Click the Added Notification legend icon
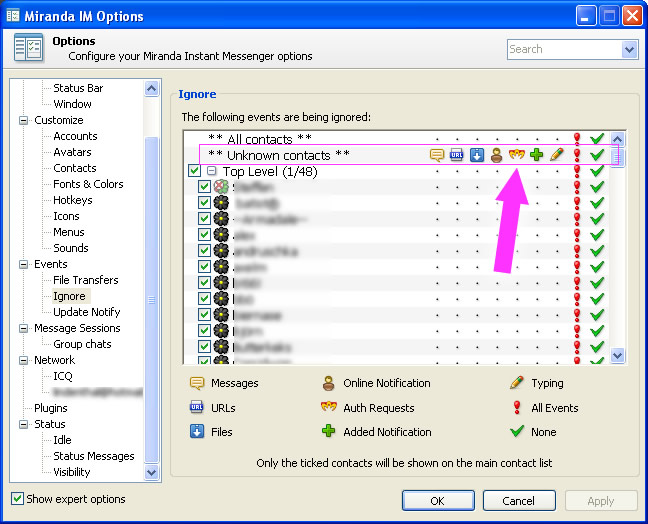 [x=329, y=431]
